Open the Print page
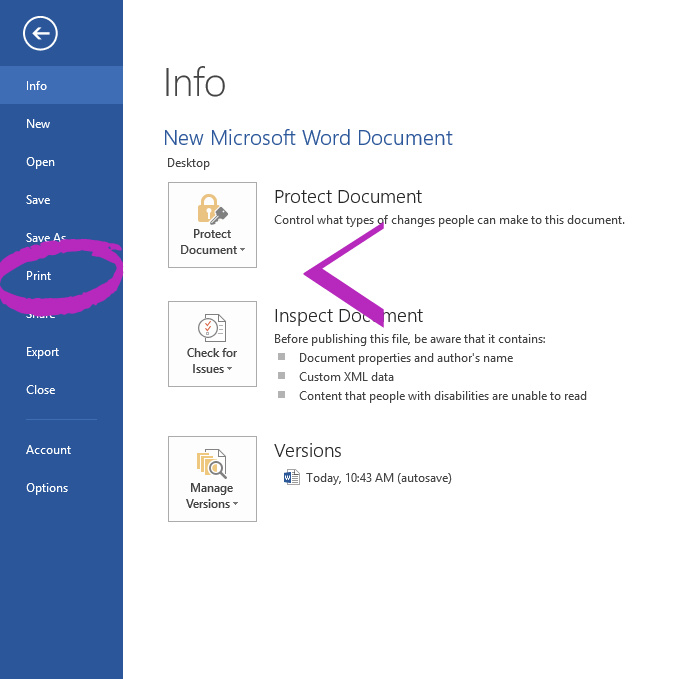679x679 pixels. (x=39, y=276)
